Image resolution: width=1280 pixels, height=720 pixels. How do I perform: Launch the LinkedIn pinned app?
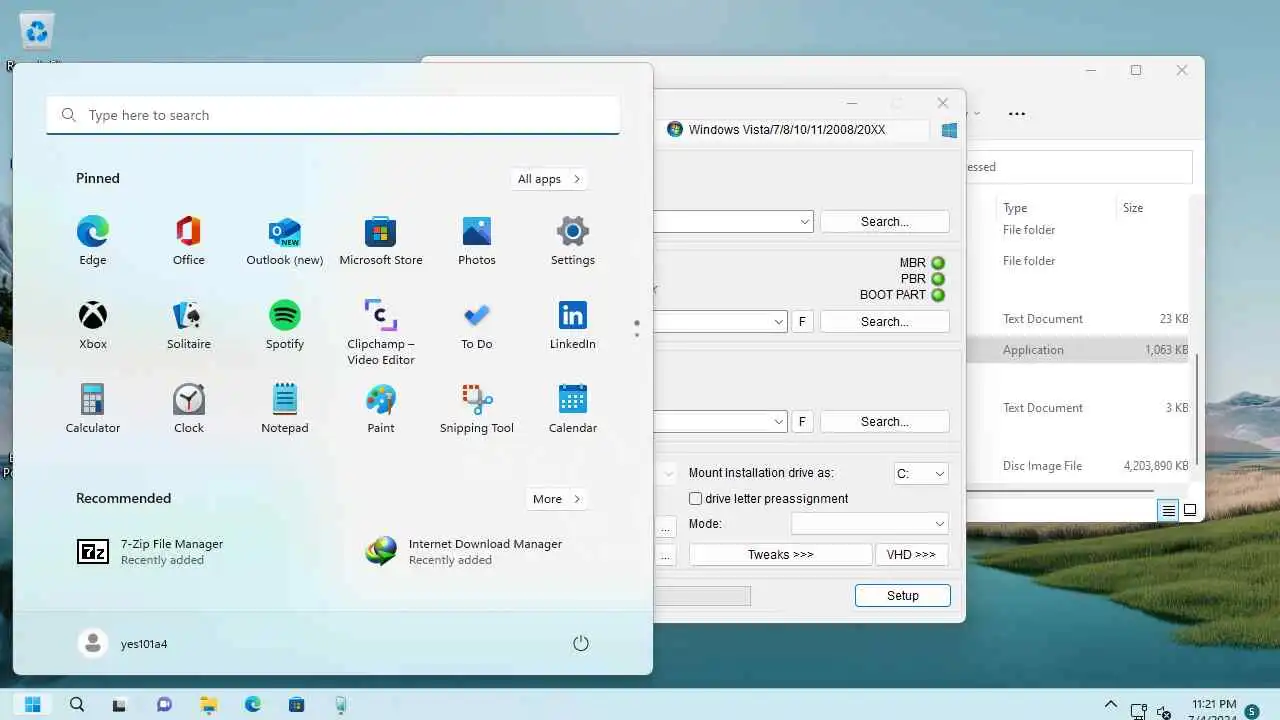573,325
